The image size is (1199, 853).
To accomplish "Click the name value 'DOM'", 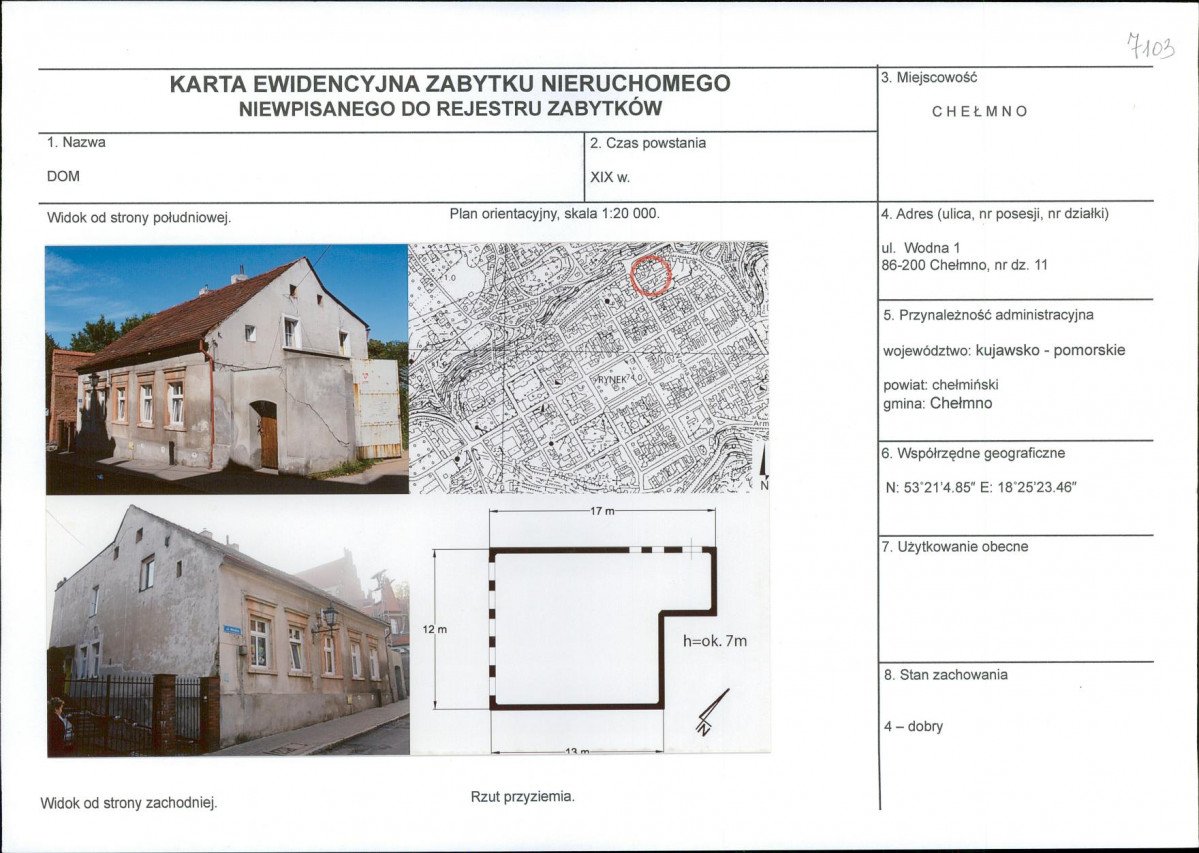I will click(63, 176).
